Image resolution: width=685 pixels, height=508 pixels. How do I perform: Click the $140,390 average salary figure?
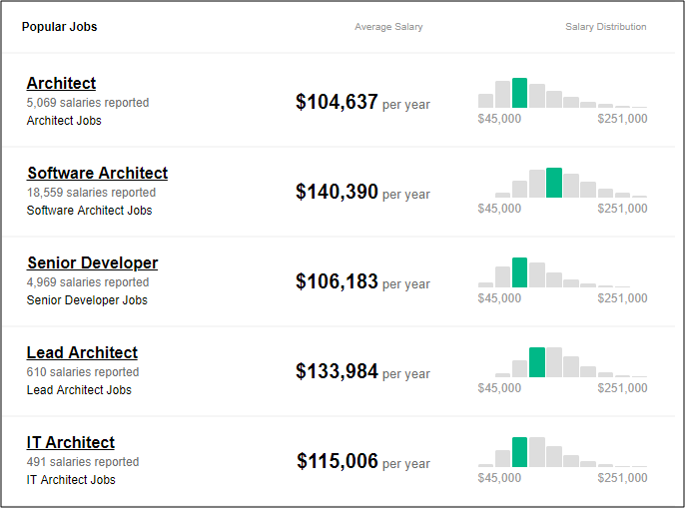tap(337, 192)
